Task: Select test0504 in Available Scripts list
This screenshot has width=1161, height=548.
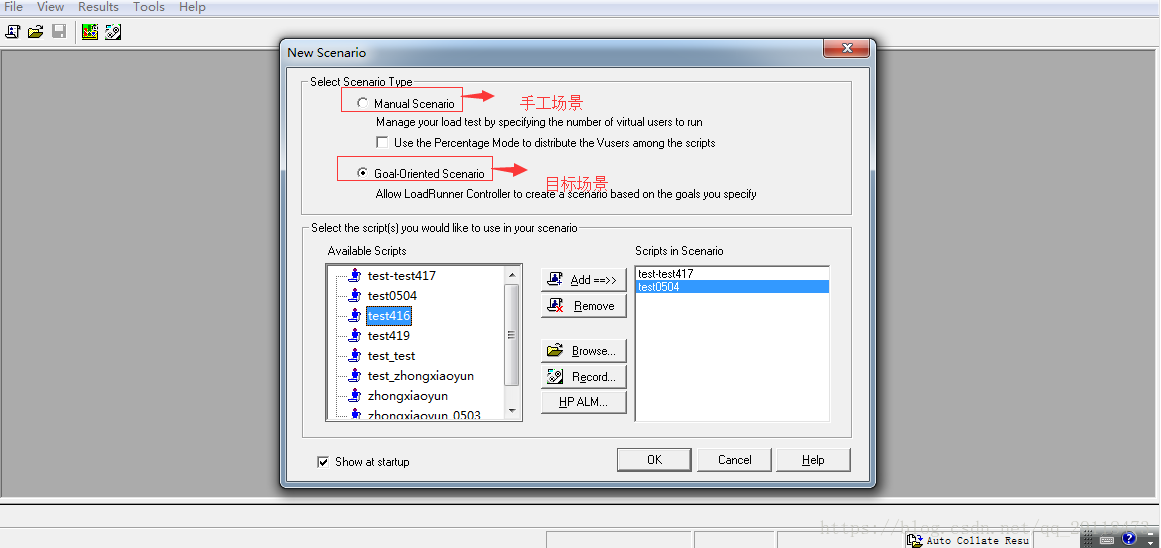Action: coord(392,295)
